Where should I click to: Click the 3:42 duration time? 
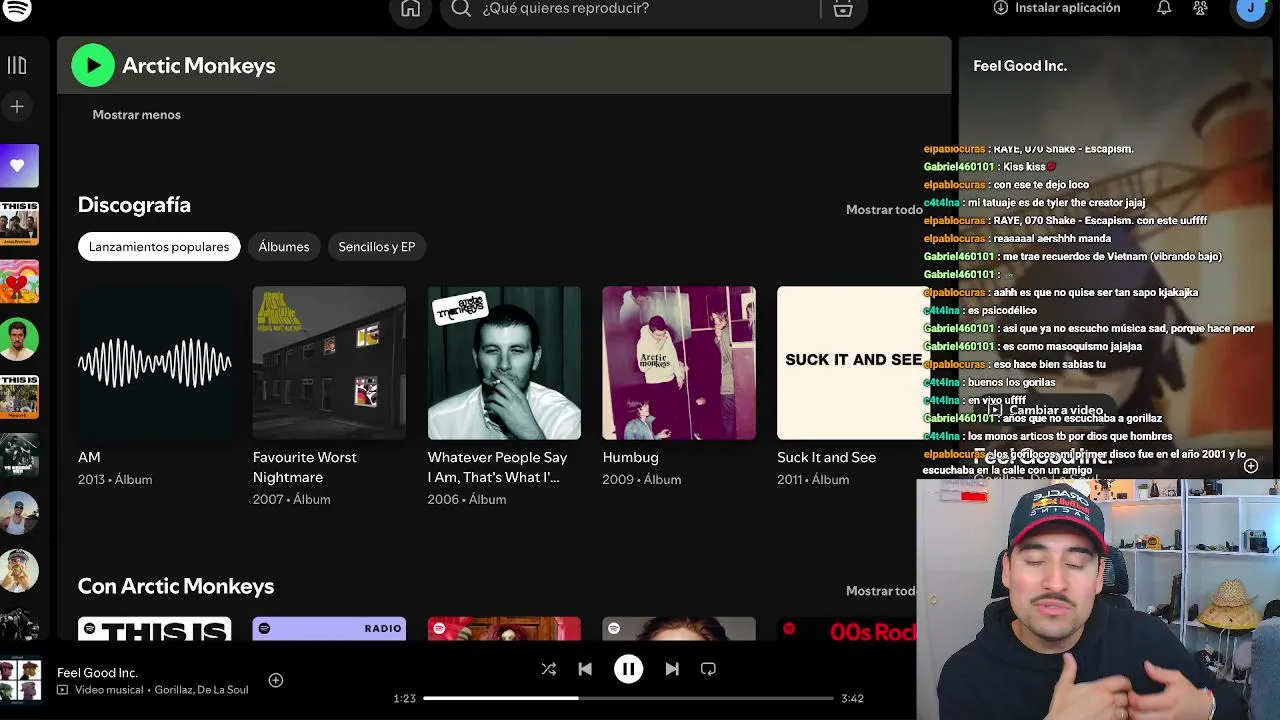point(852,698)
